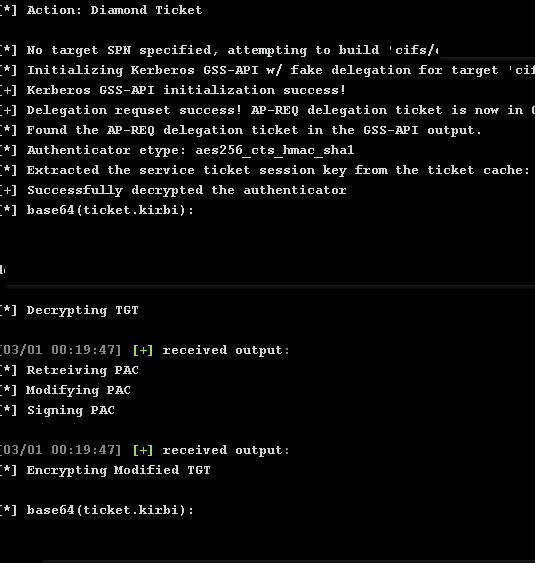
Task: Click 'Kerberos GSS-API initialization success!' text
Action: (186, 90)
